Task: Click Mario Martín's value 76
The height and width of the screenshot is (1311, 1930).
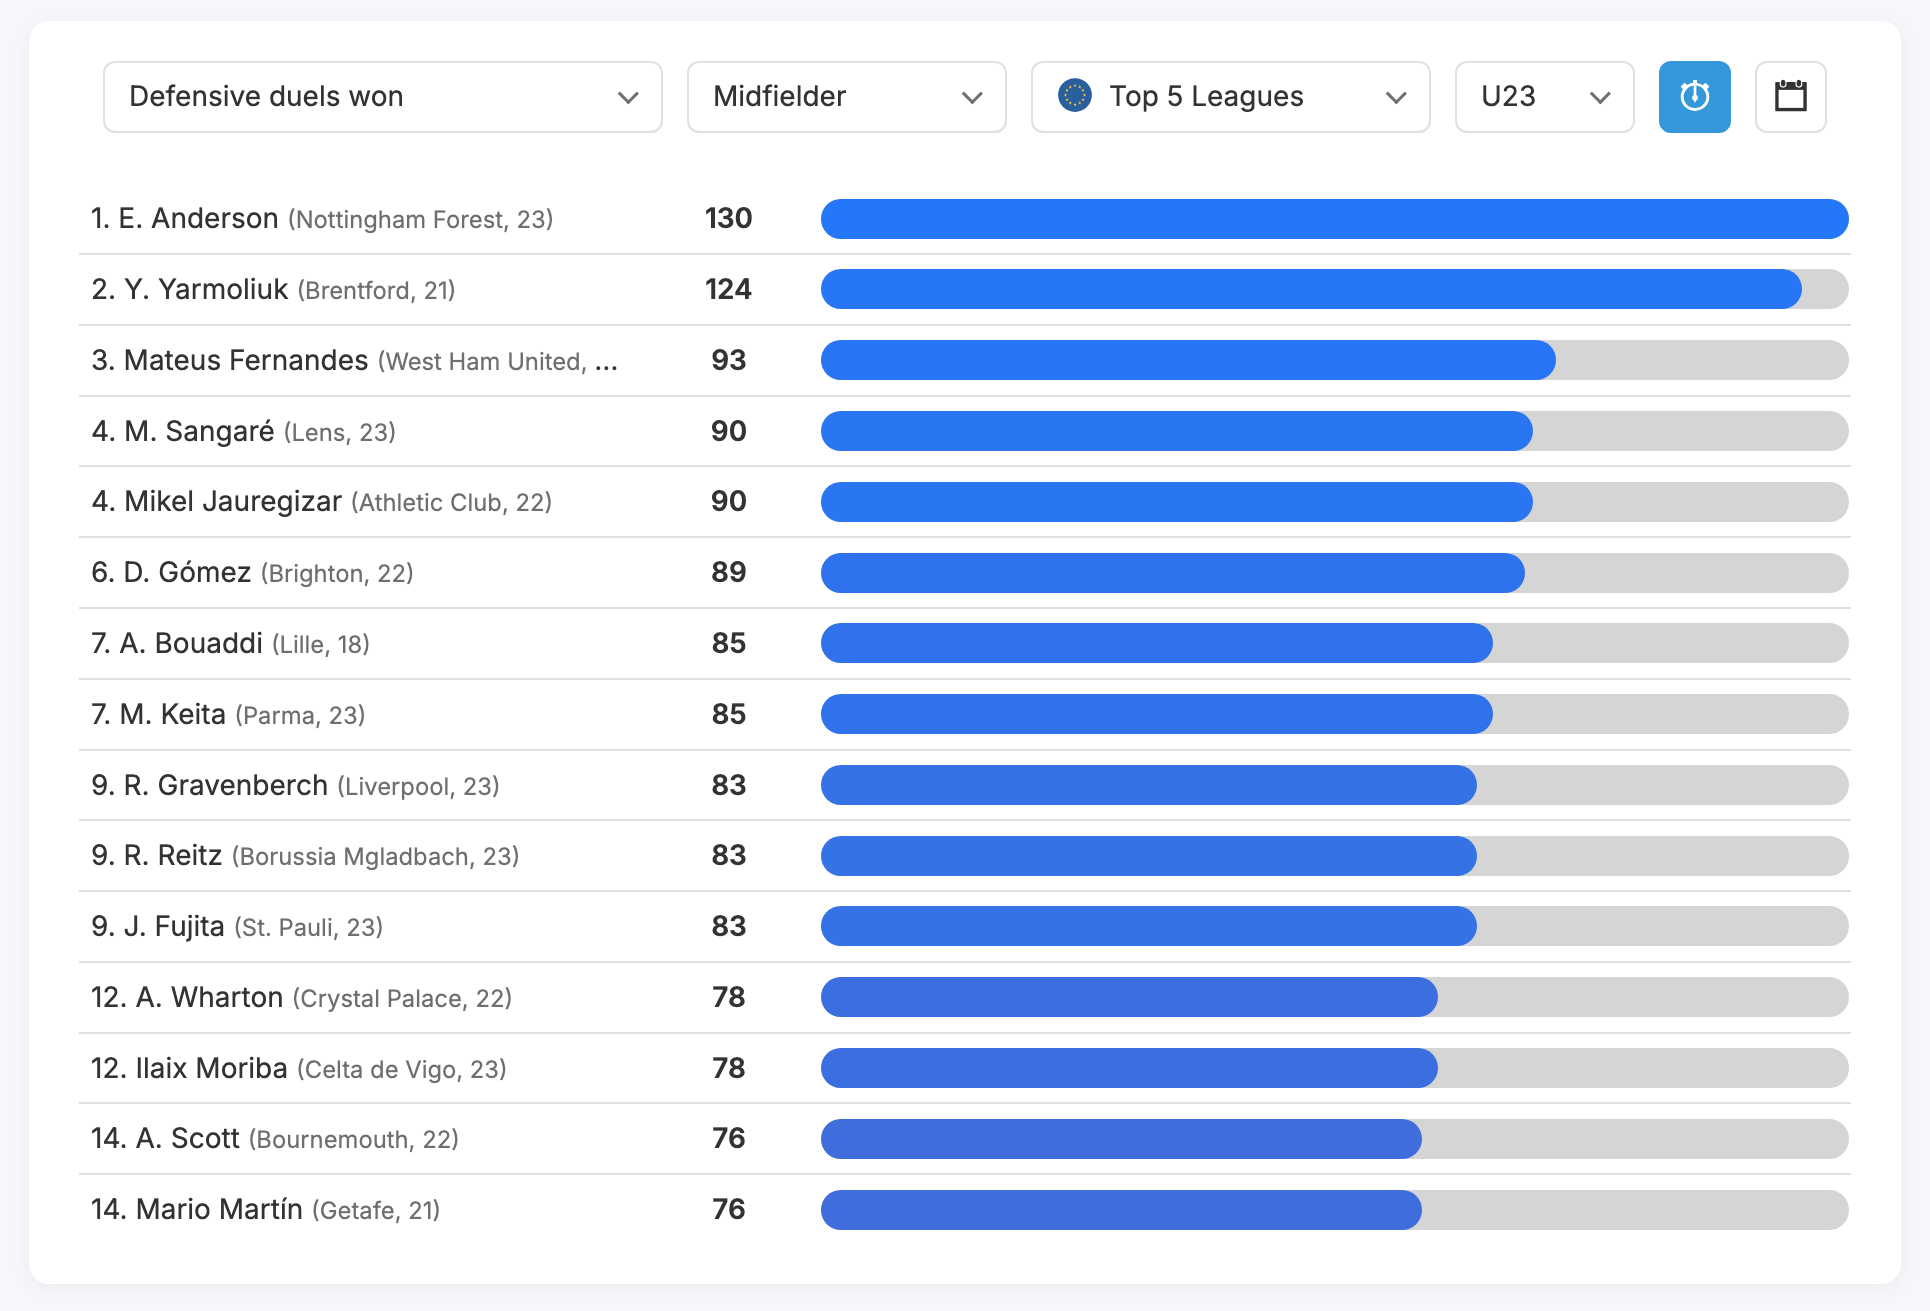Action: point(728,1210)
